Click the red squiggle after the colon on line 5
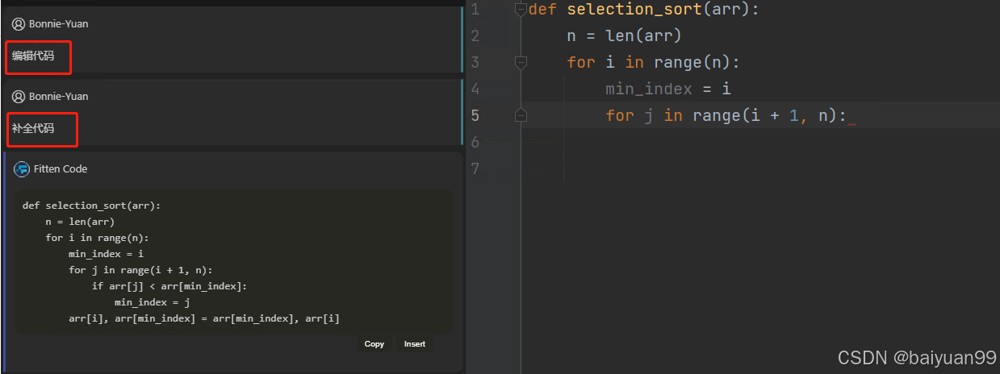The height and width of the screenshot is (374, 1000). click(851, 124)
